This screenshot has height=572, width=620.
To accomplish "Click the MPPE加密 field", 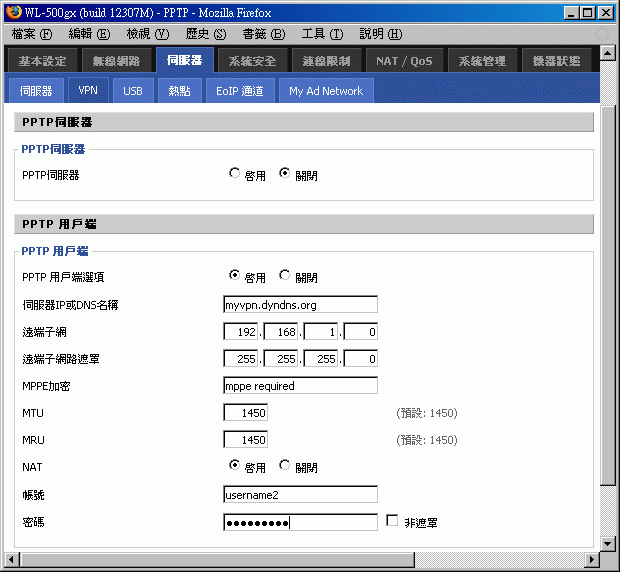I will point(300,385).
